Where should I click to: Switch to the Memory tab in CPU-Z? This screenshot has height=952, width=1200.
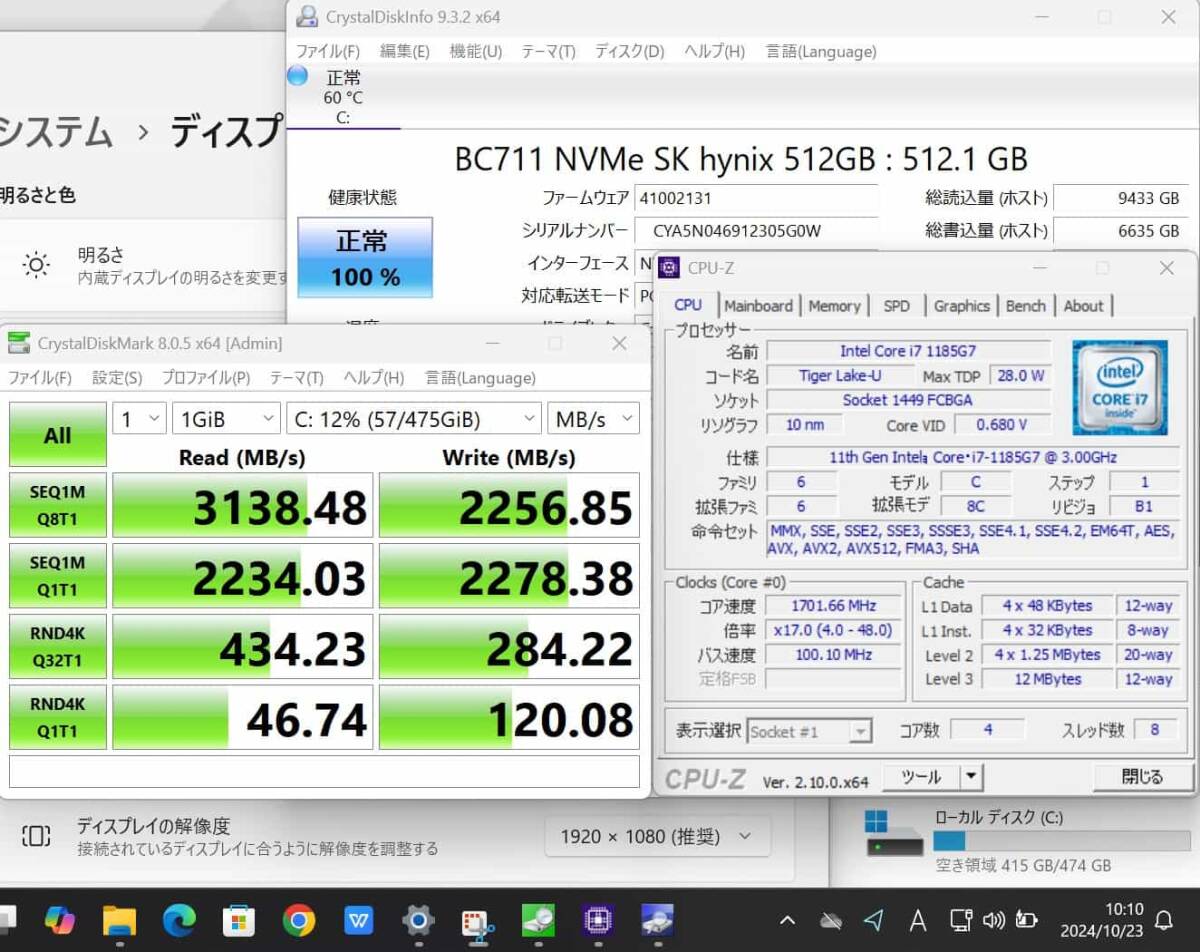tap(836, 306)
